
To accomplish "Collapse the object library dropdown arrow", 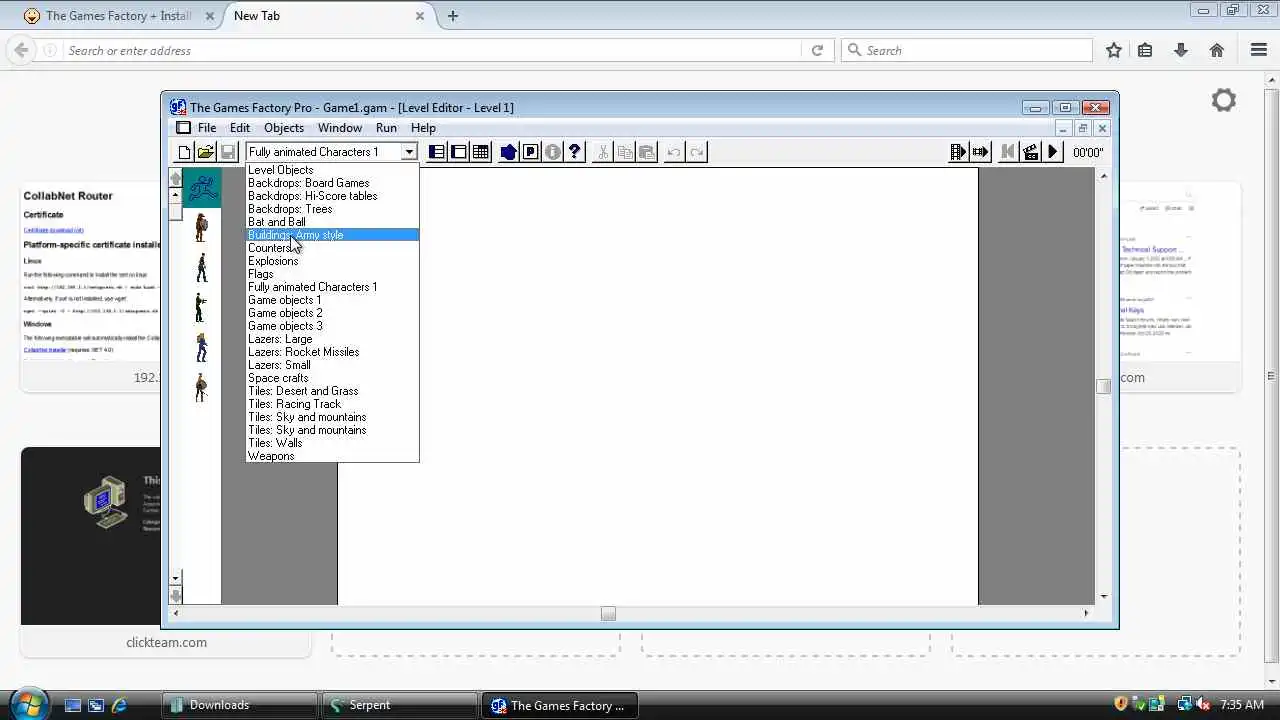I will (409, 152).
